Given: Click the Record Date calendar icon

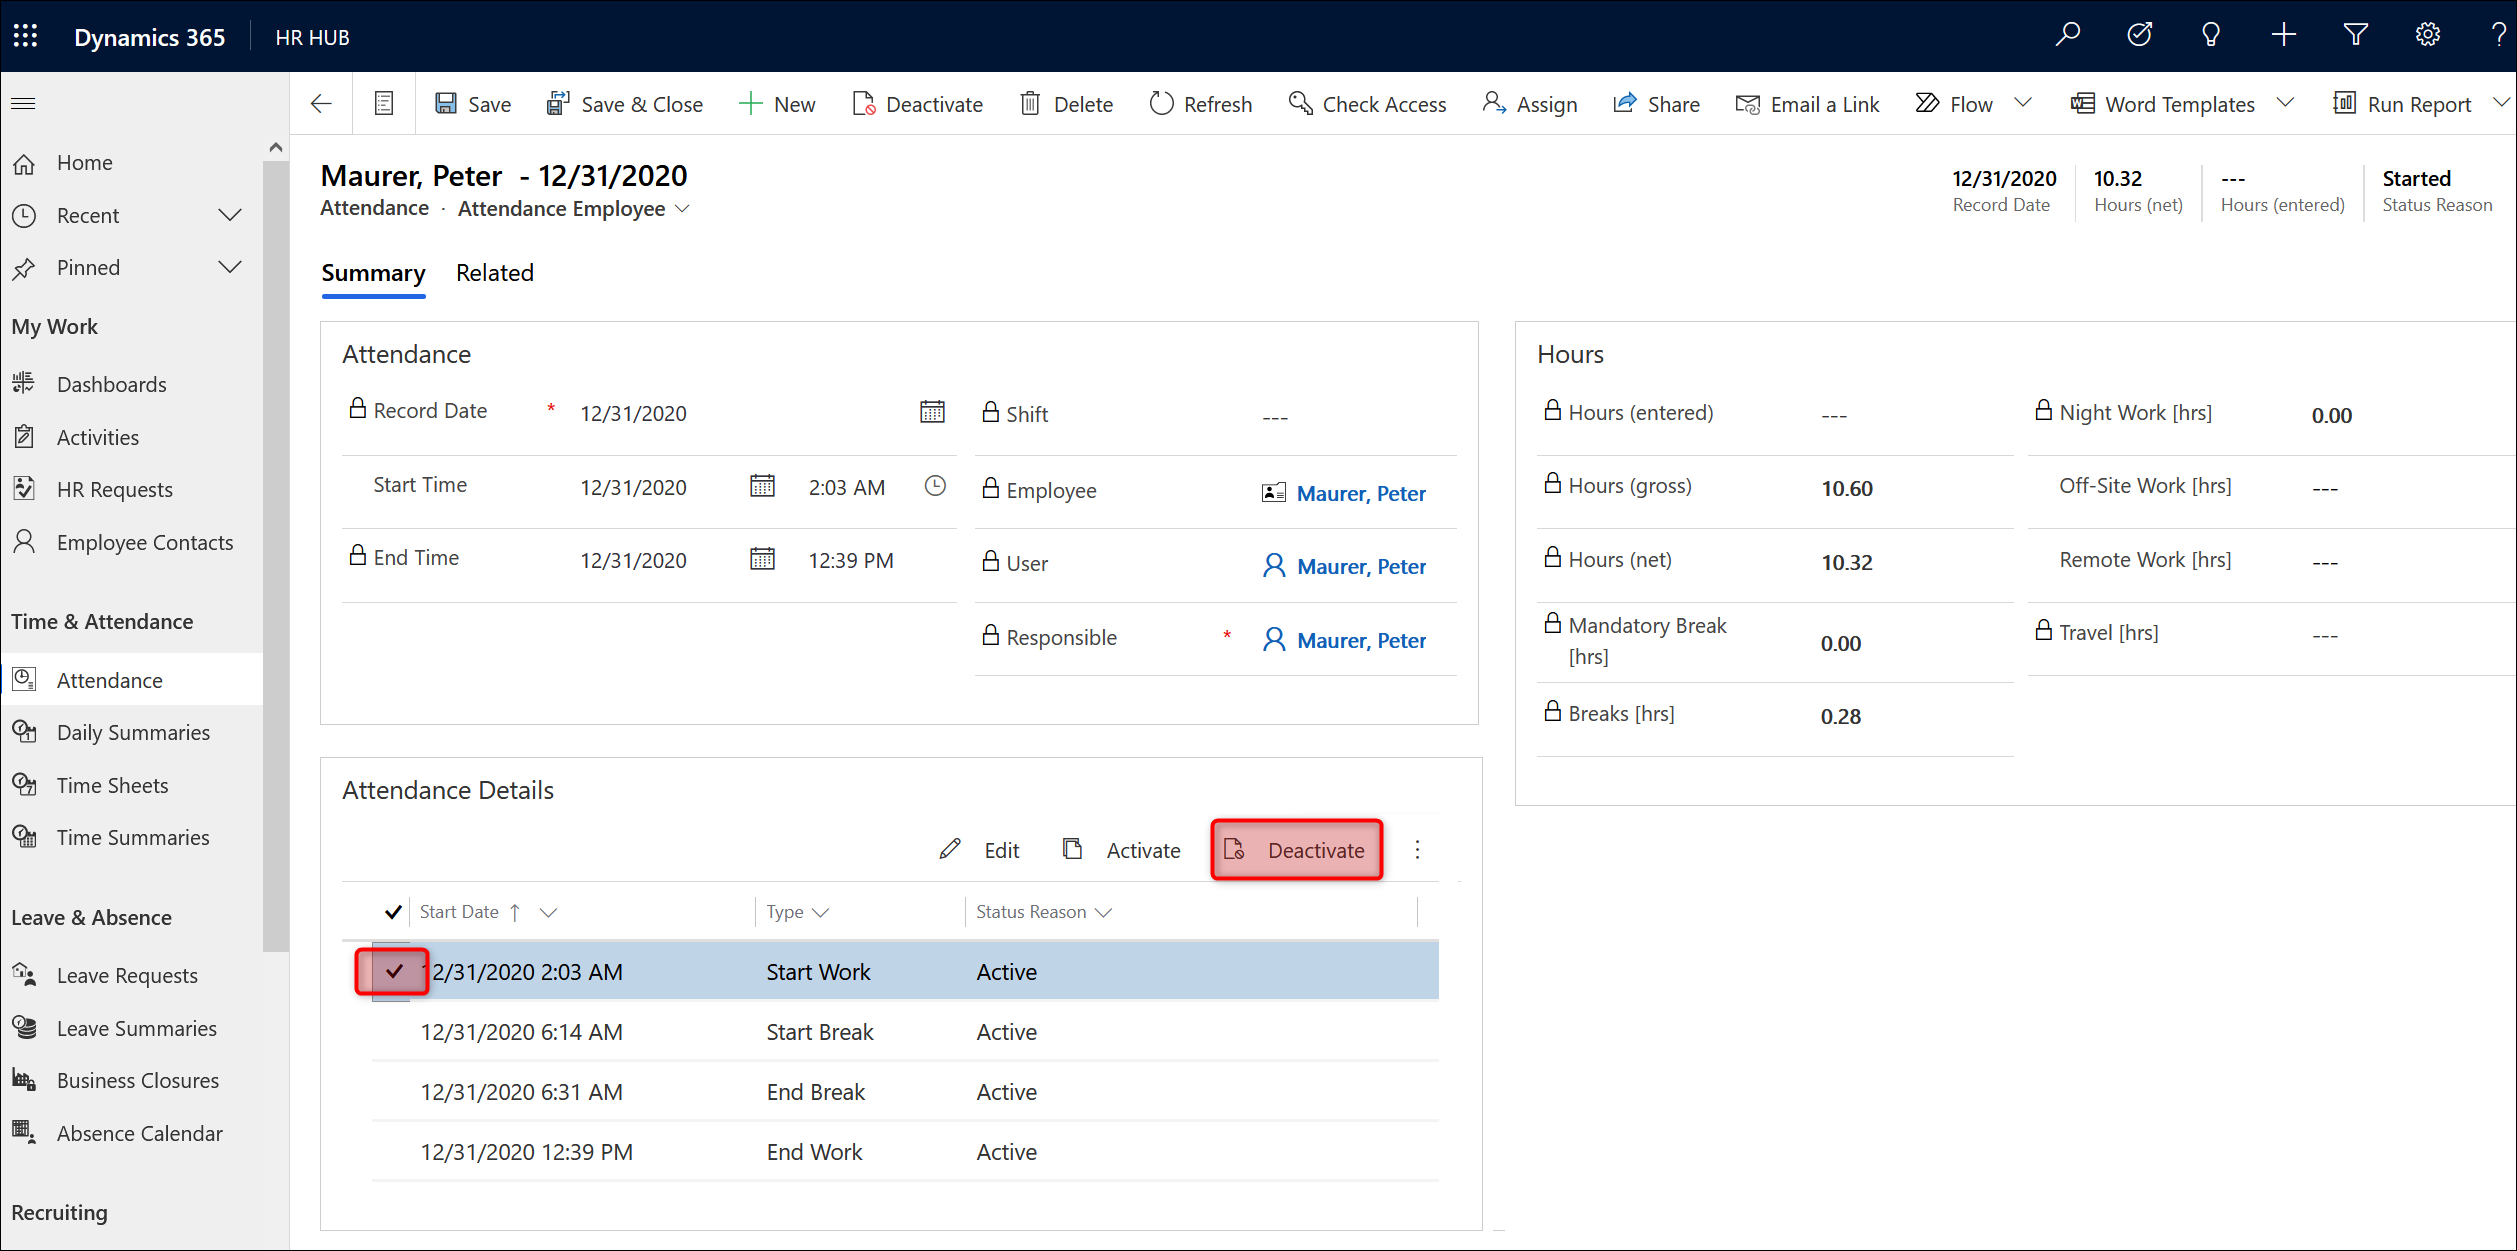Looking at the screenshot, I should click(931, 412).
